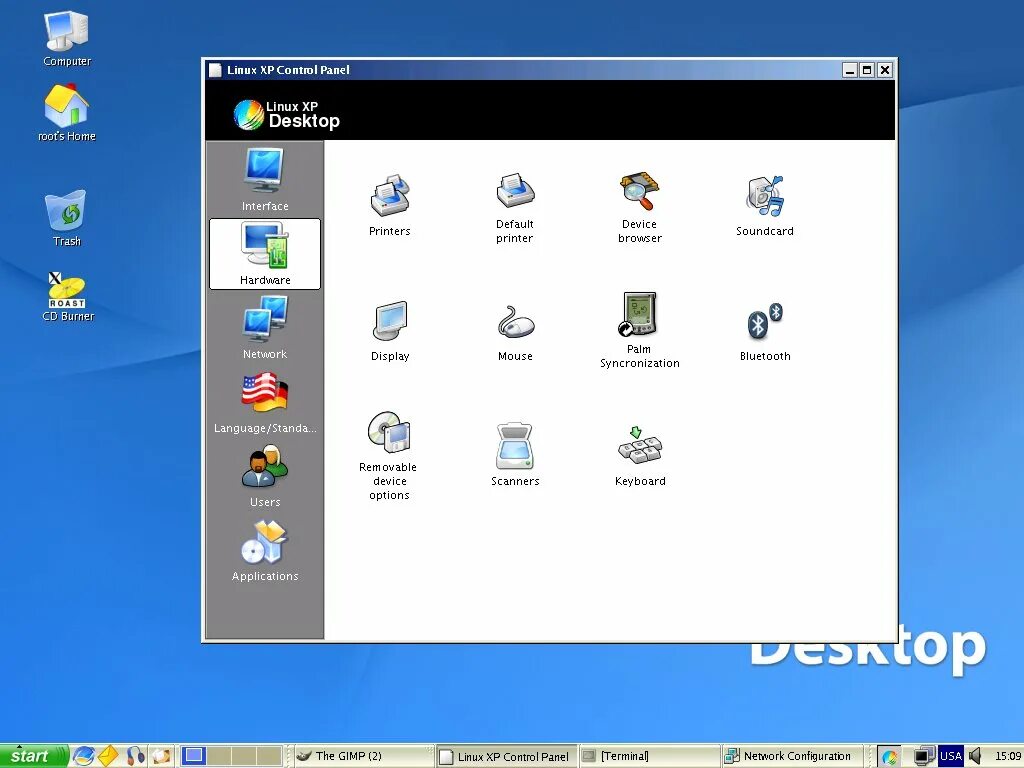Activate Linux XP Control Panel taskbar button
1024x768 pixels.
coord(506,756)
